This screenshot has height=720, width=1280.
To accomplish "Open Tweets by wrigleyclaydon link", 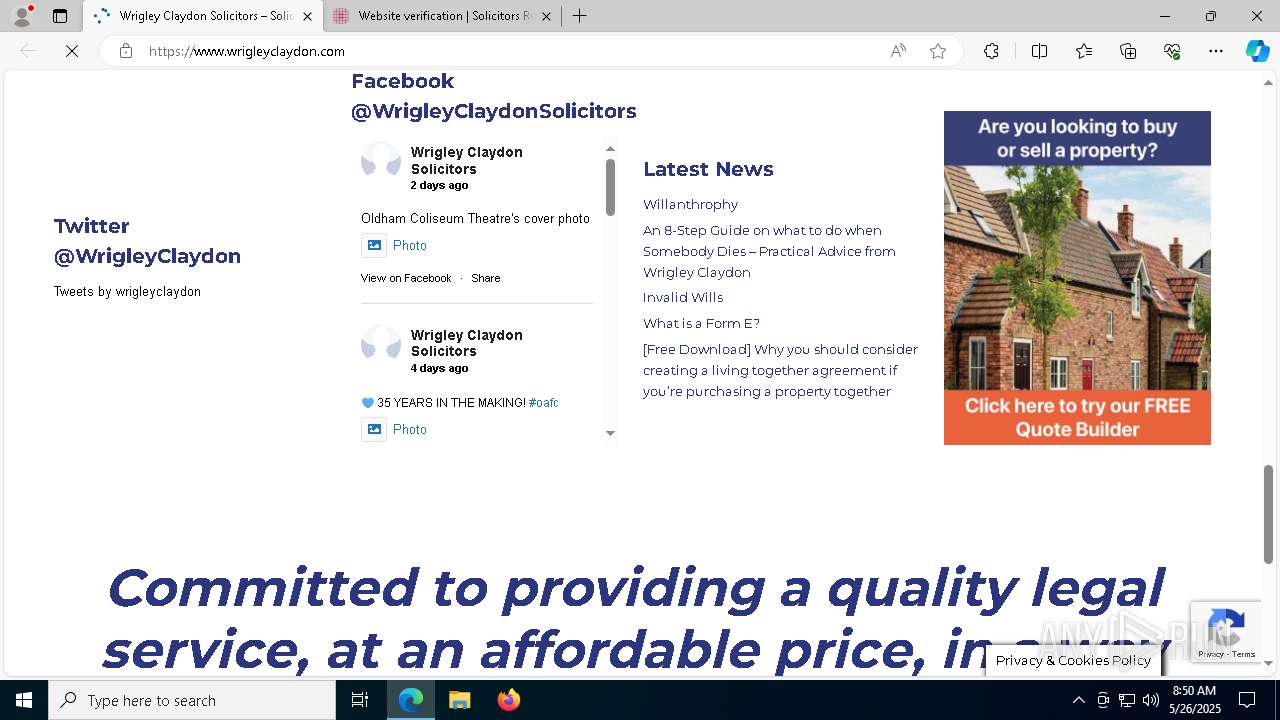I will point(127,292).
